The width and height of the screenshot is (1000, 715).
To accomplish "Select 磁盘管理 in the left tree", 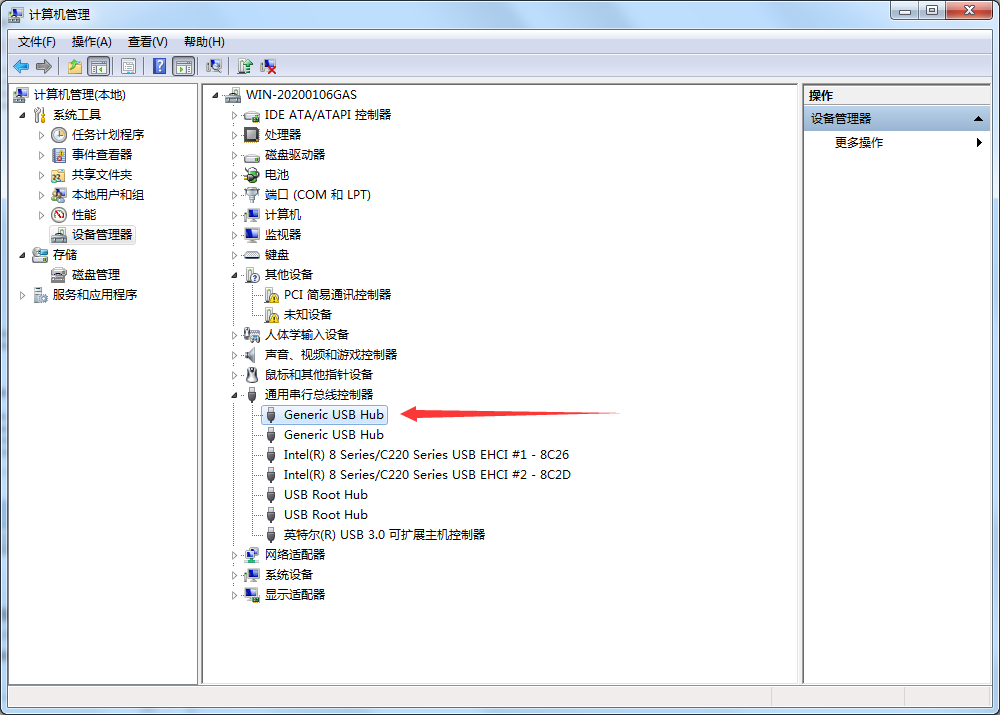I will point(95,275).
